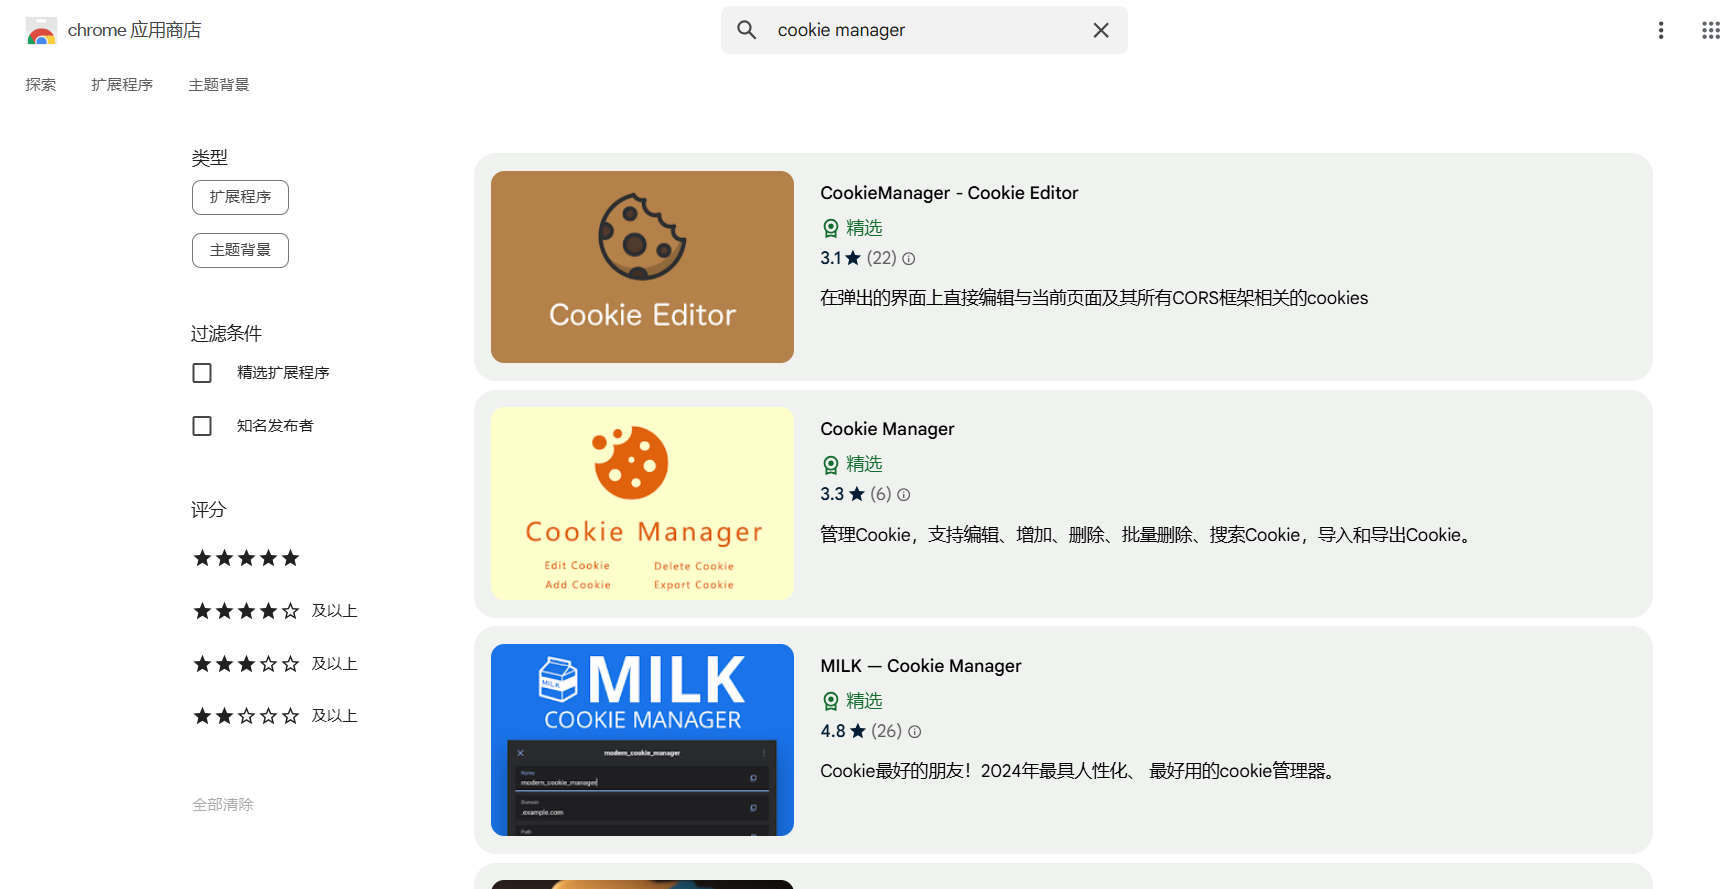This screenshot has height=889, width=1722.
Task: Click rating info icon next to (6)
Action: pos(904,494)
